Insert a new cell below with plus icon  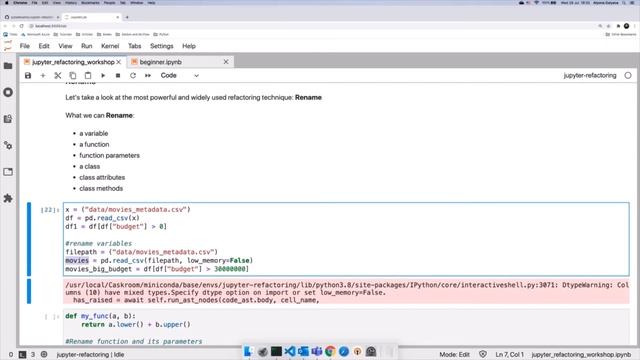[x=43, y=76]
